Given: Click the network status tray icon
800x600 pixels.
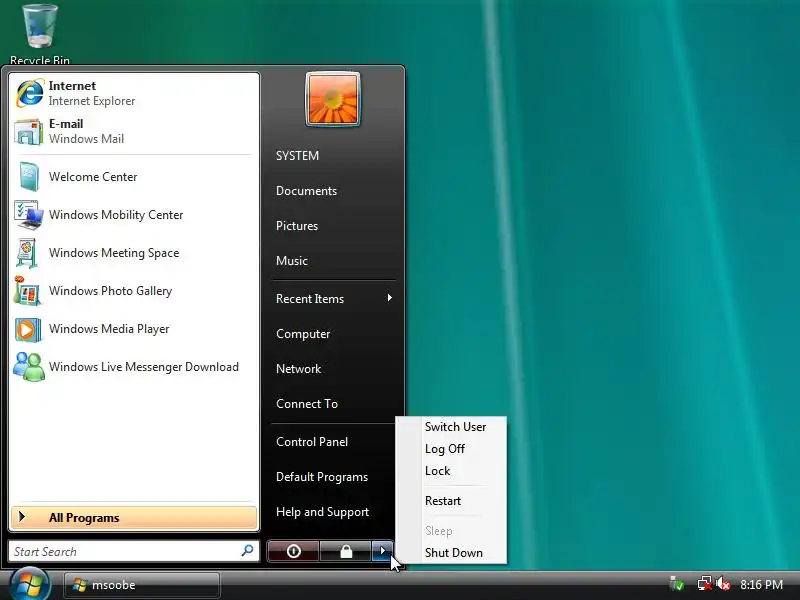Looking at the screenshot, I should (704, 584).
